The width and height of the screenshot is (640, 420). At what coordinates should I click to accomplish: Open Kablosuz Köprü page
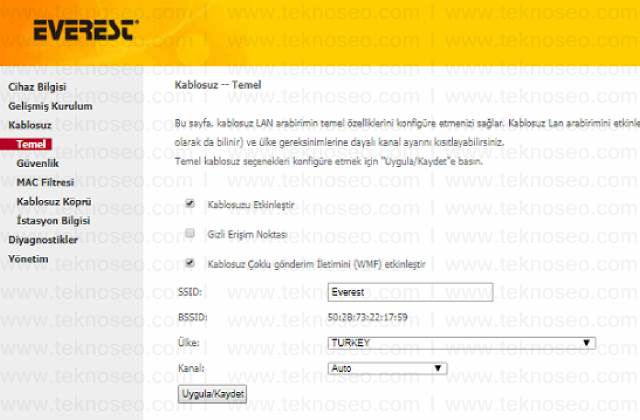click(53, 202)
